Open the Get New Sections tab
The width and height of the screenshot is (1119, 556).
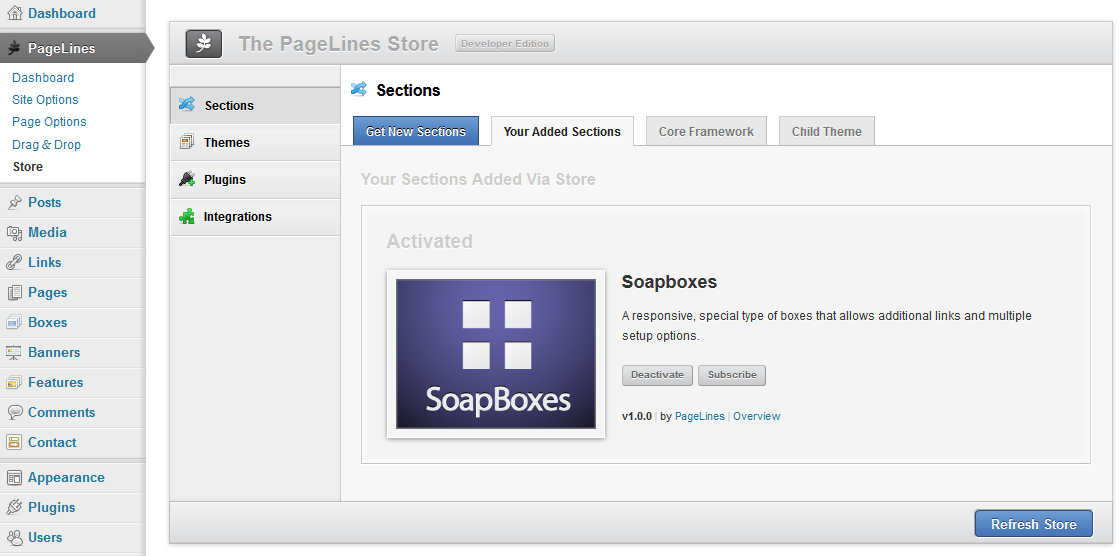click(x=416, y=131)
